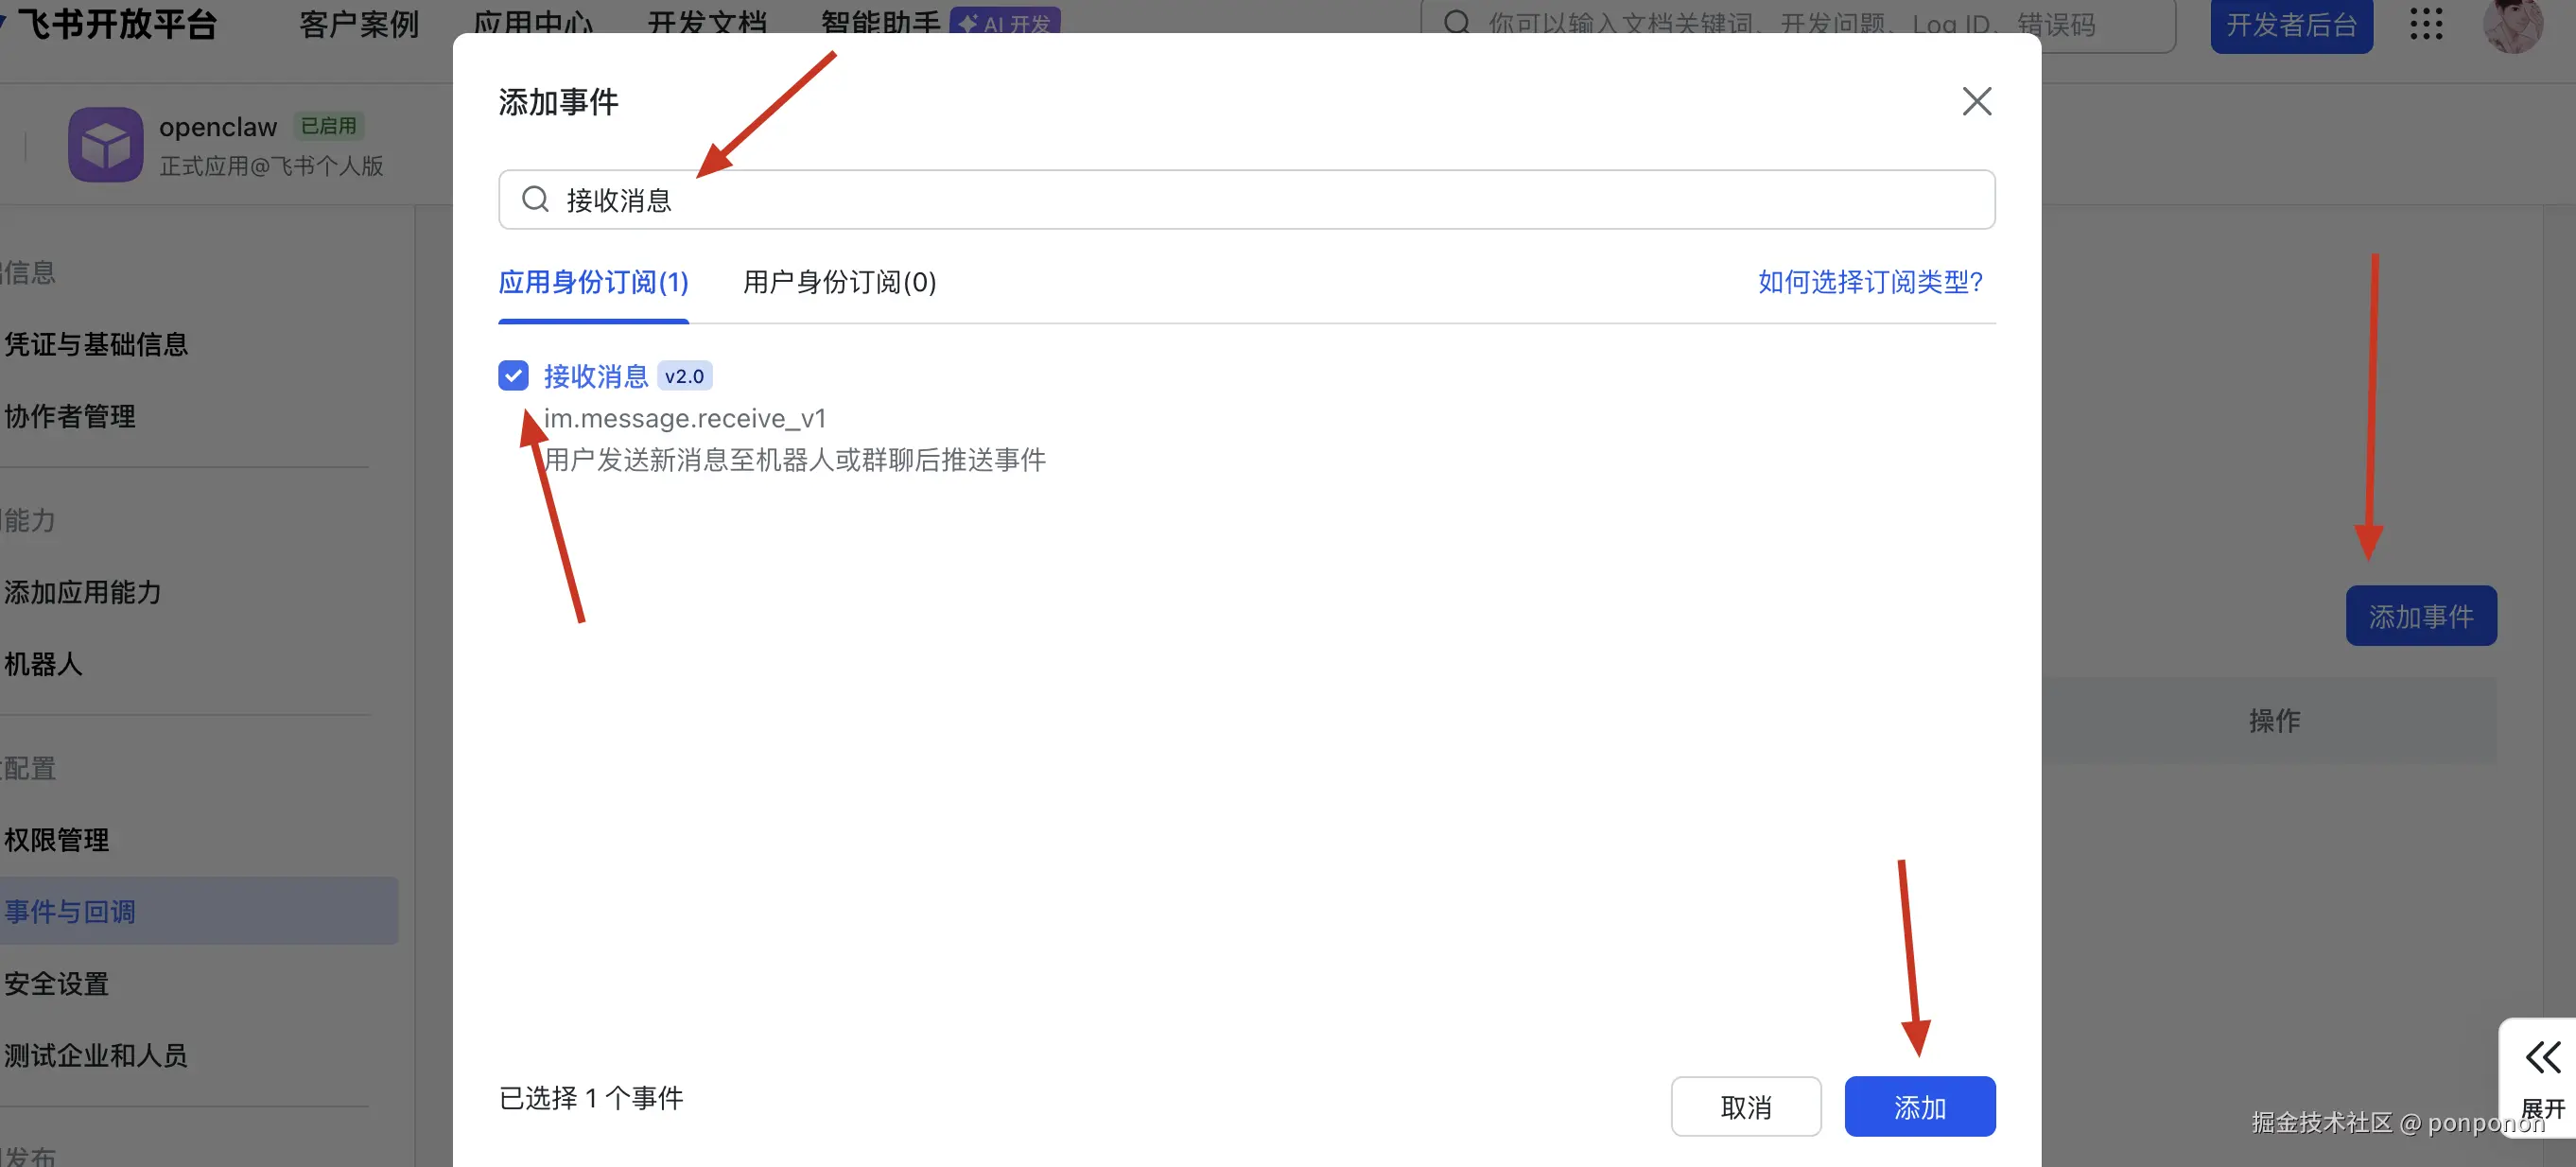Click the 开发者后台 button
Viewport: 2576px width, 1167px height.
[x=2290, y=26]
